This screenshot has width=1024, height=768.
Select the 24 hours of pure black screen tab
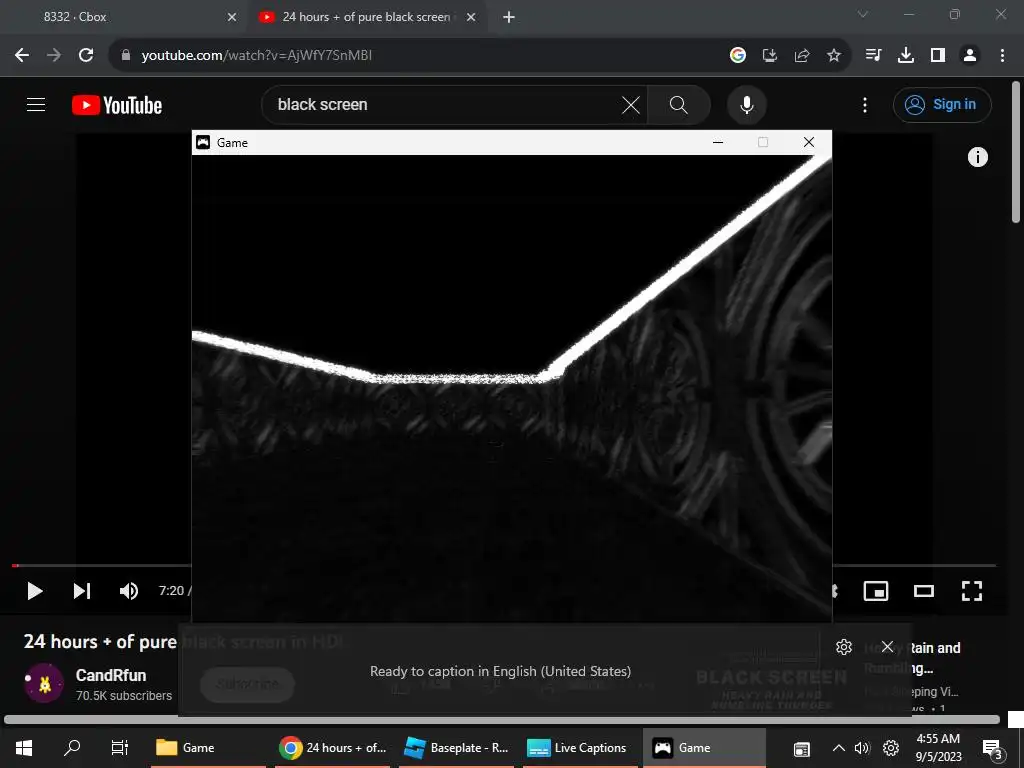[x=366, y=17]
